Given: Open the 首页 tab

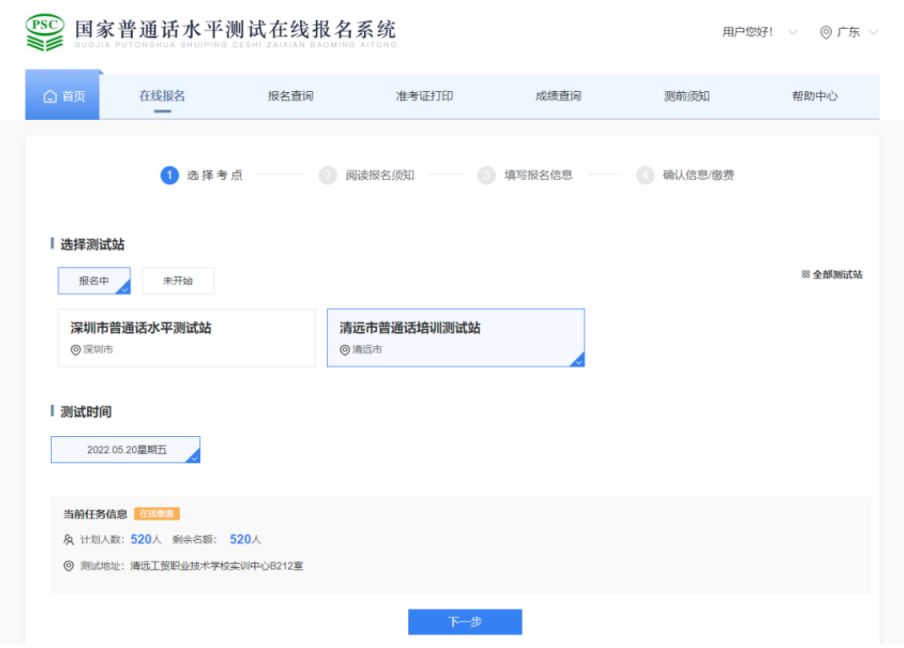Looking at the screenshot, I should point(62,95).
